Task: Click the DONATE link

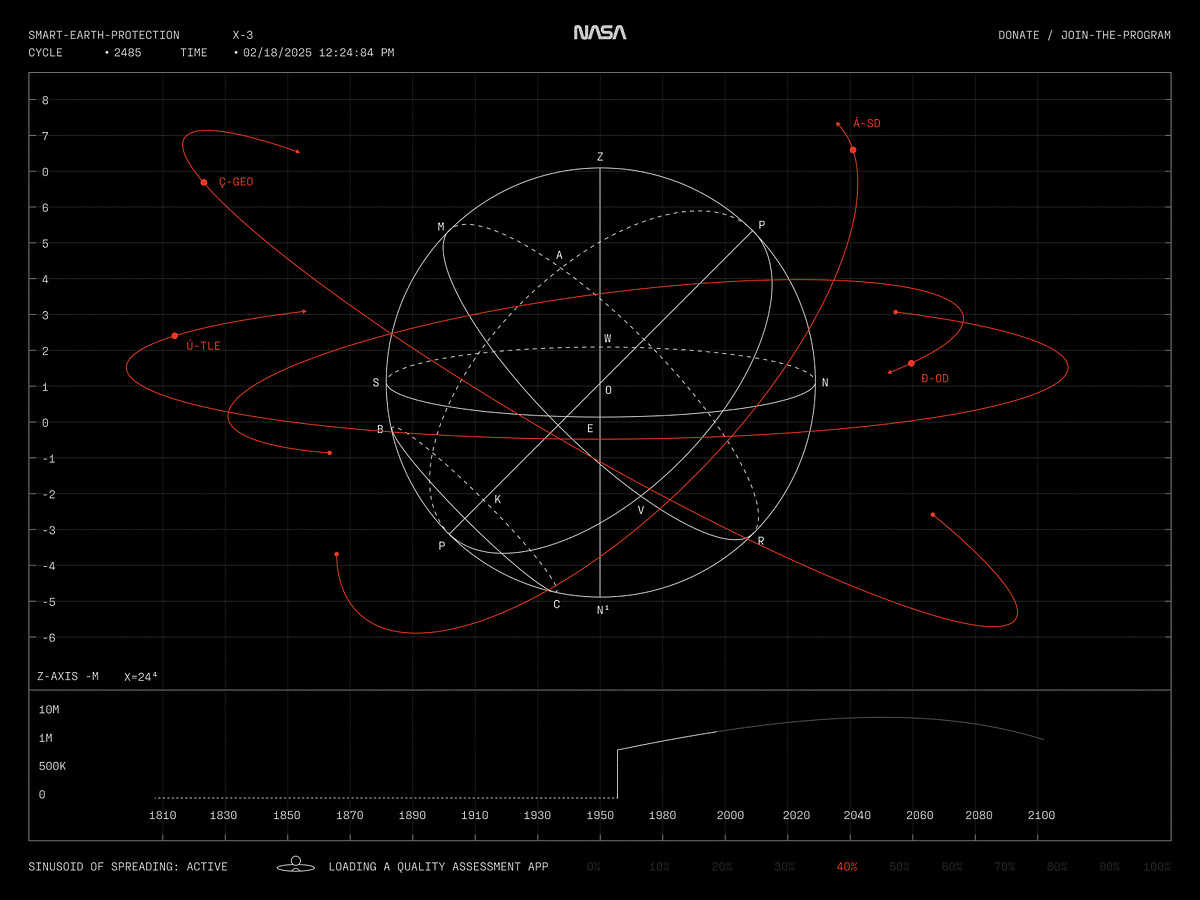Action: (x=1016, y=35)
